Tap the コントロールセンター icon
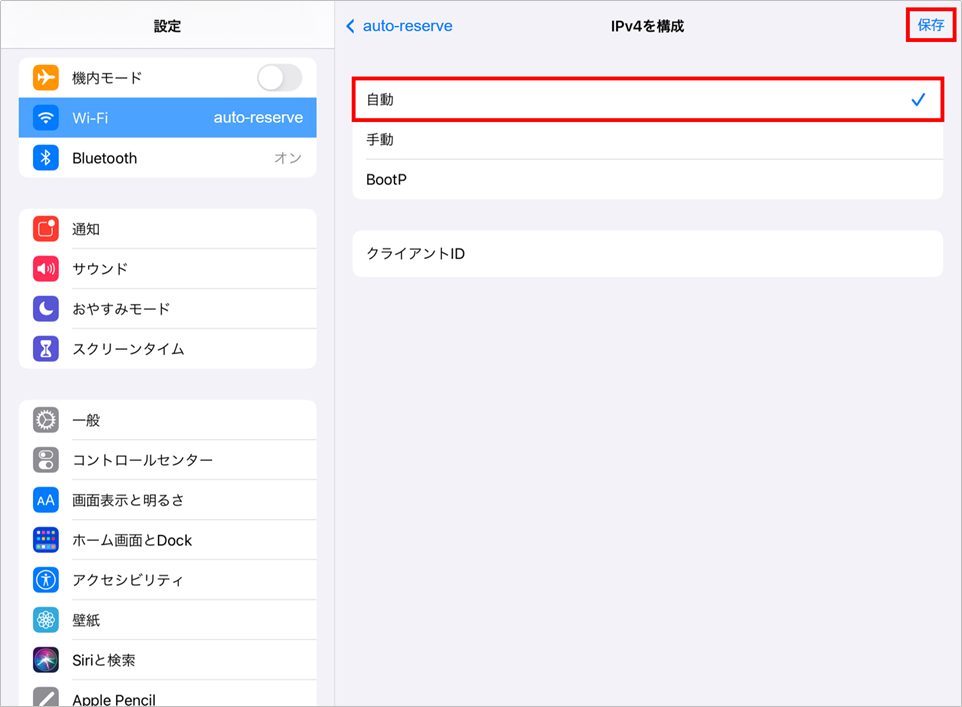The width and height of the screenshot is (962, 707). coord(46,460)
